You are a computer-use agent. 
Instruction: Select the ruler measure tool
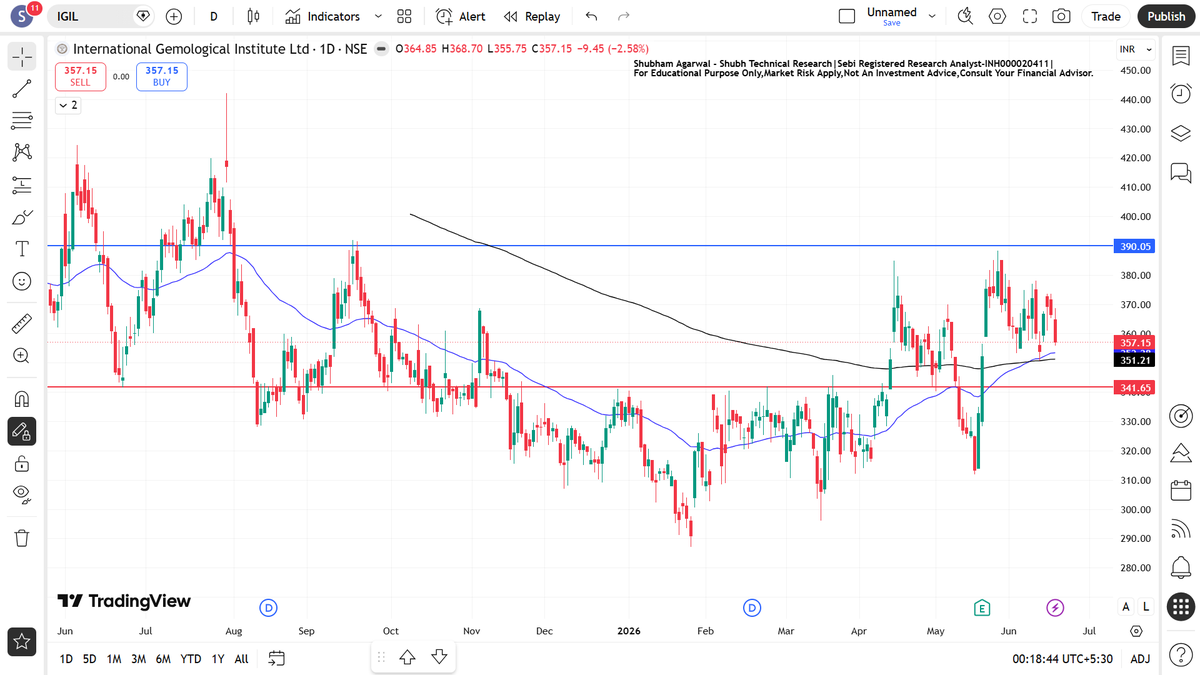(x=22, y=324)
